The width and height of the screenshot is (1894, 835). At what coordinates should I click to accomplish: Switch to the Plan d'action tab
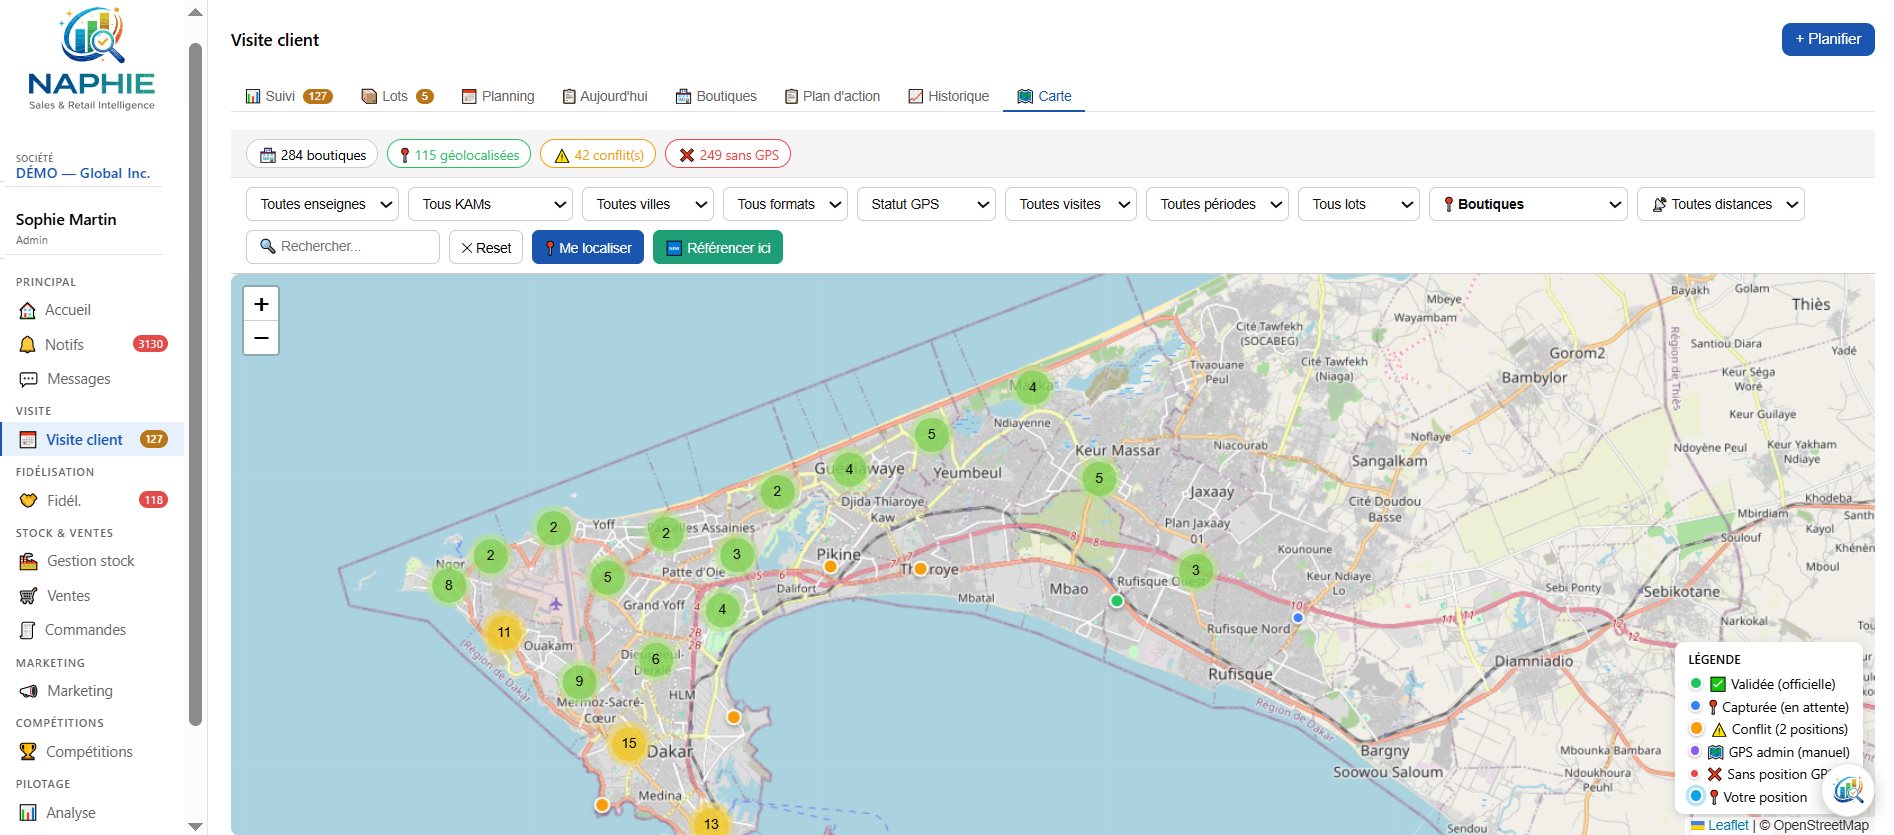[x=832, y=96]
